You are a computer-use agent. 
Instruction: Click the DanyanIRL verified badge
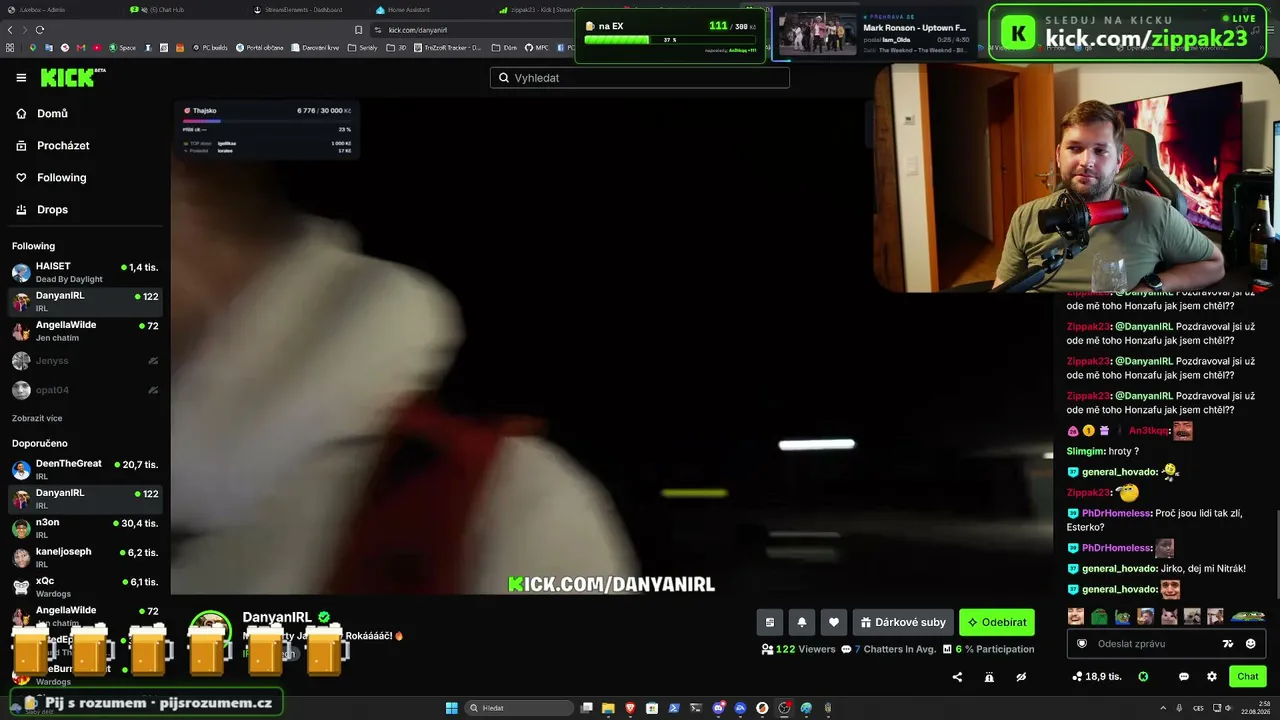pos(324,618)
